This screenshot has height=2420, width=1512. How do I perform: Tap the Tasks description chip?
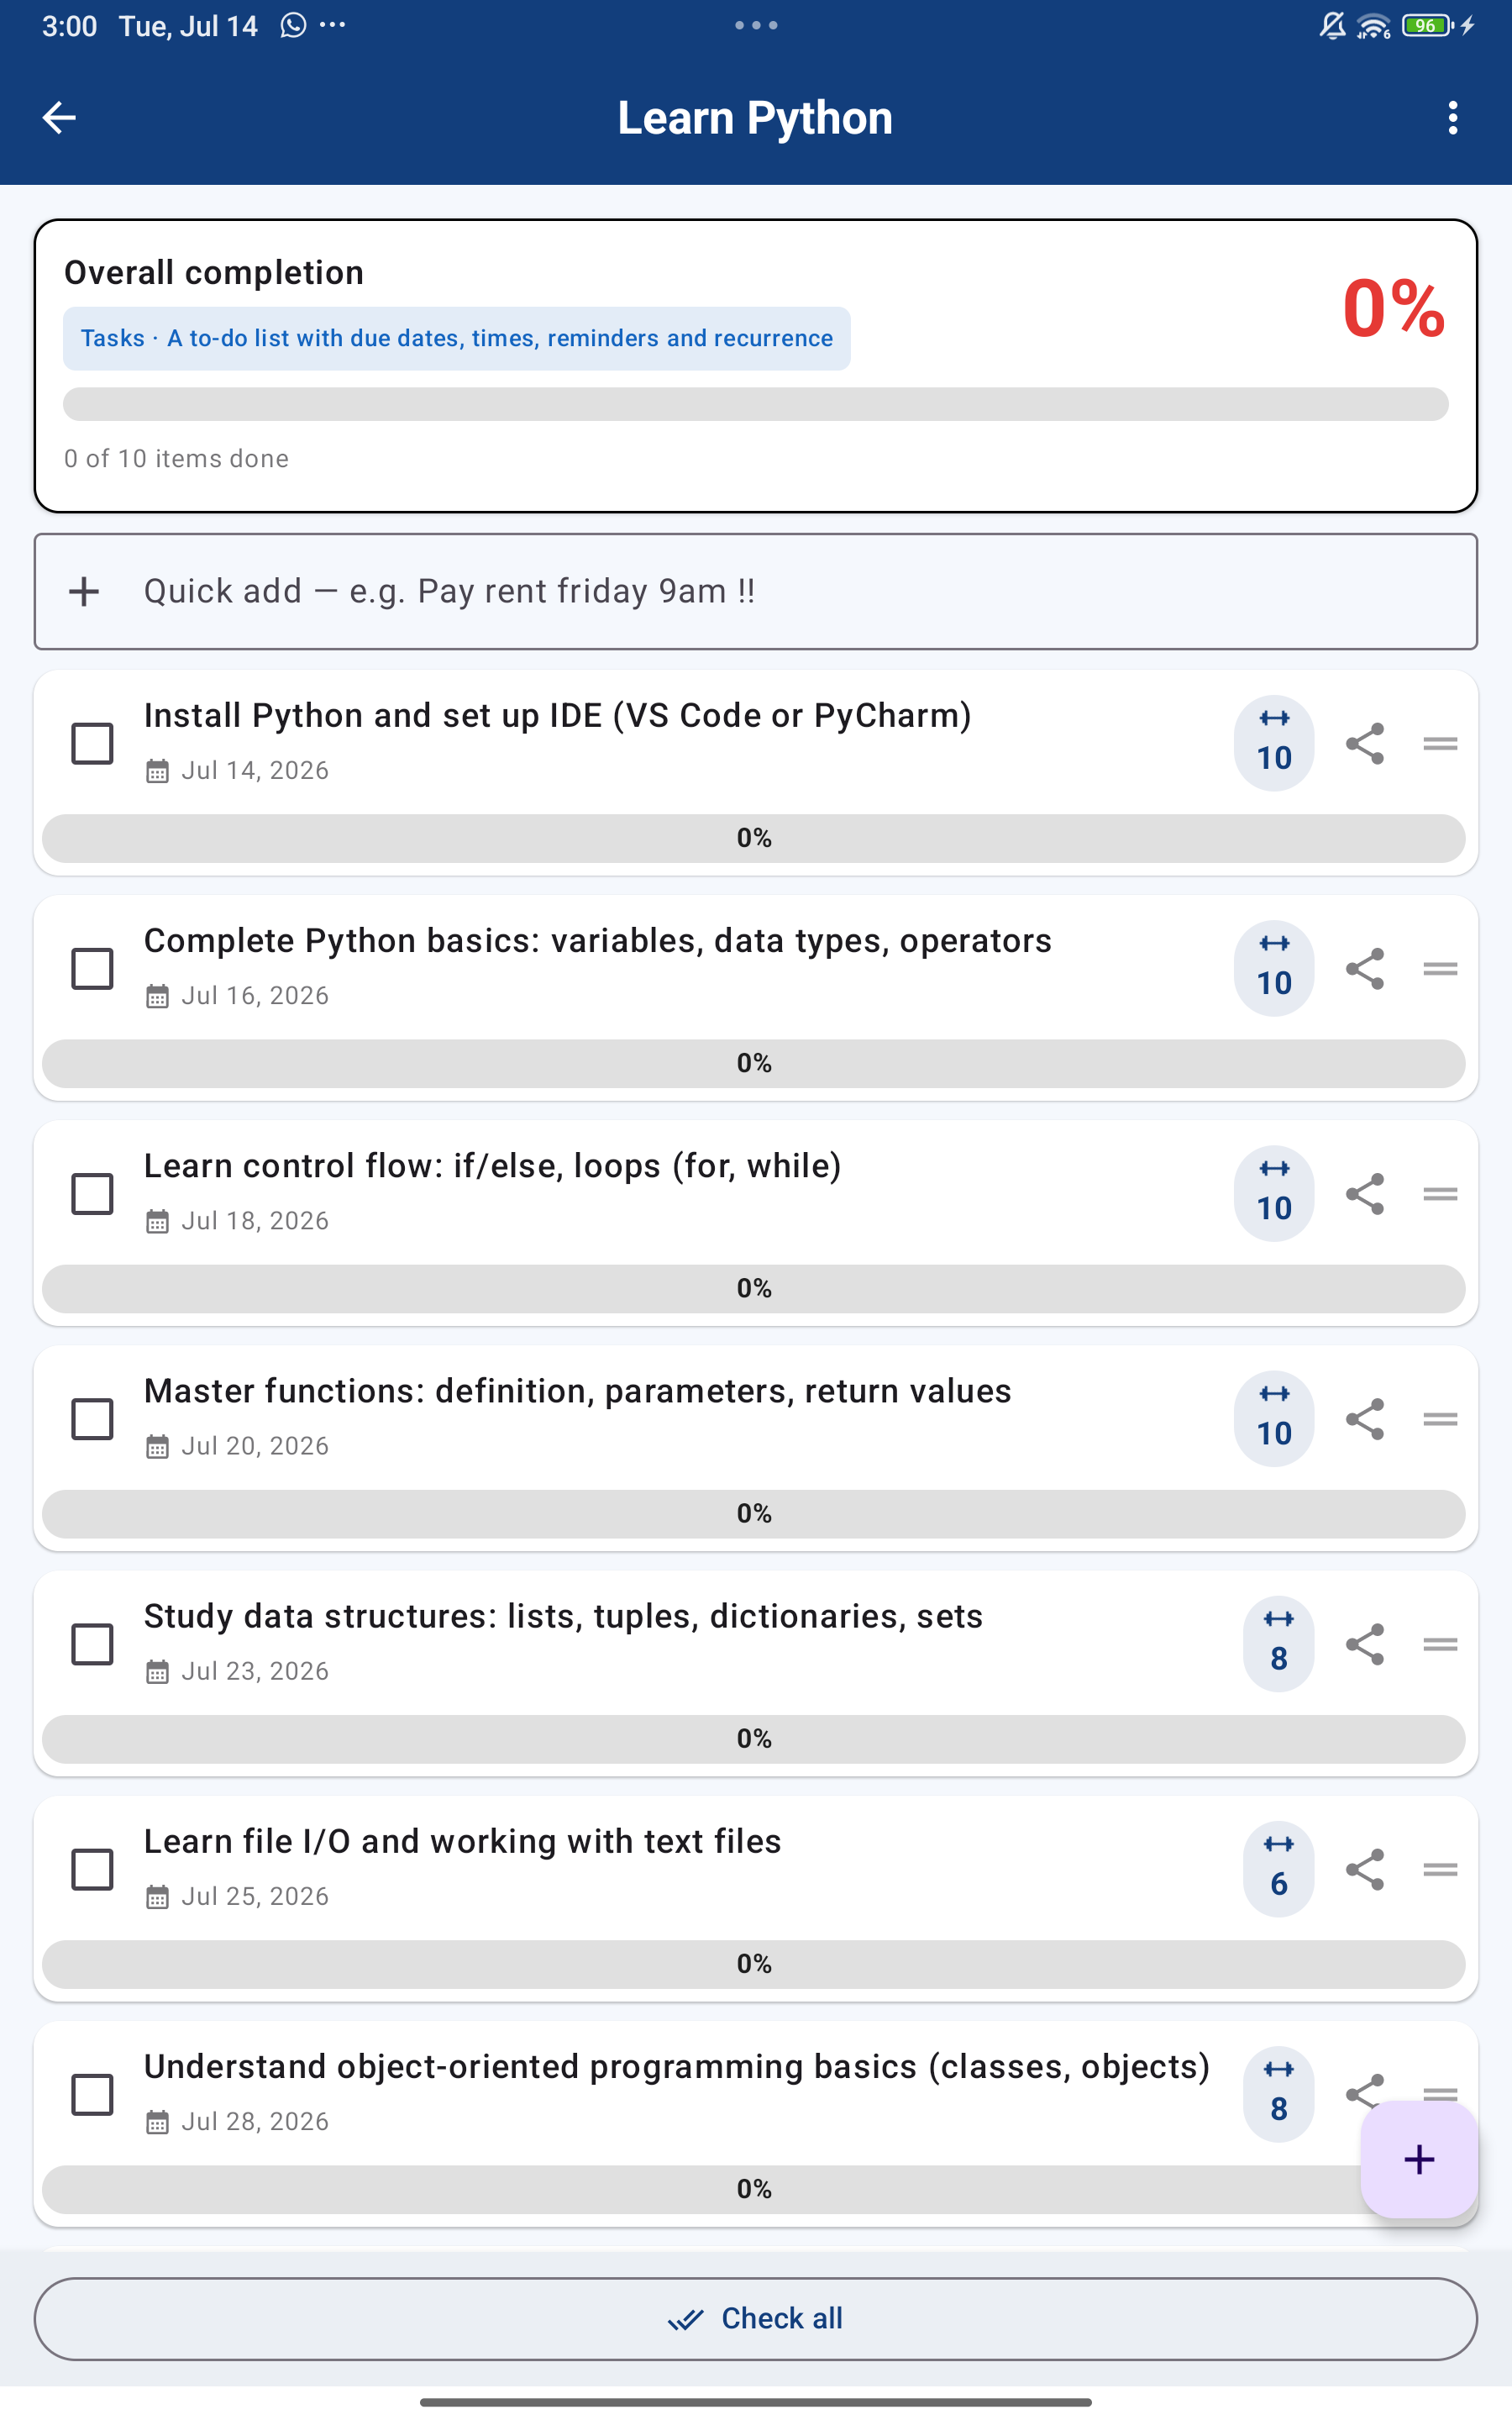[x=456, y=338]
